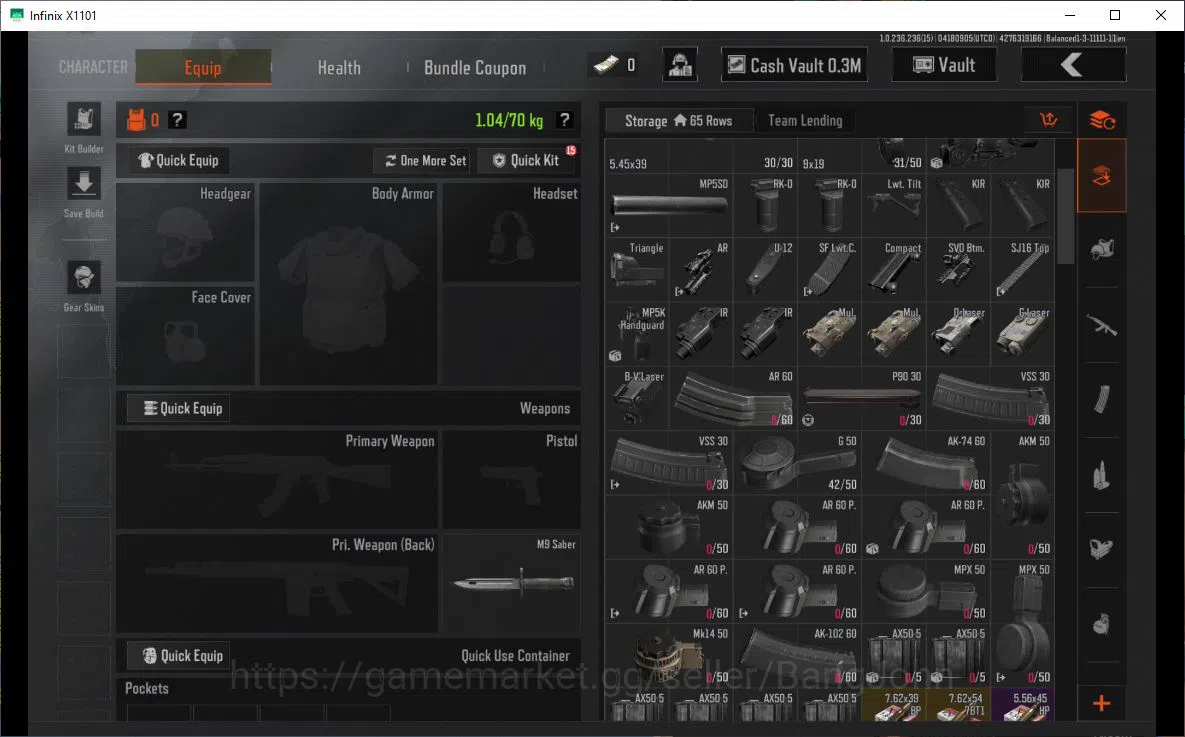Screen dimensions: 1185x737
Task: Click the Save Build icon
Action: (84, 184)
